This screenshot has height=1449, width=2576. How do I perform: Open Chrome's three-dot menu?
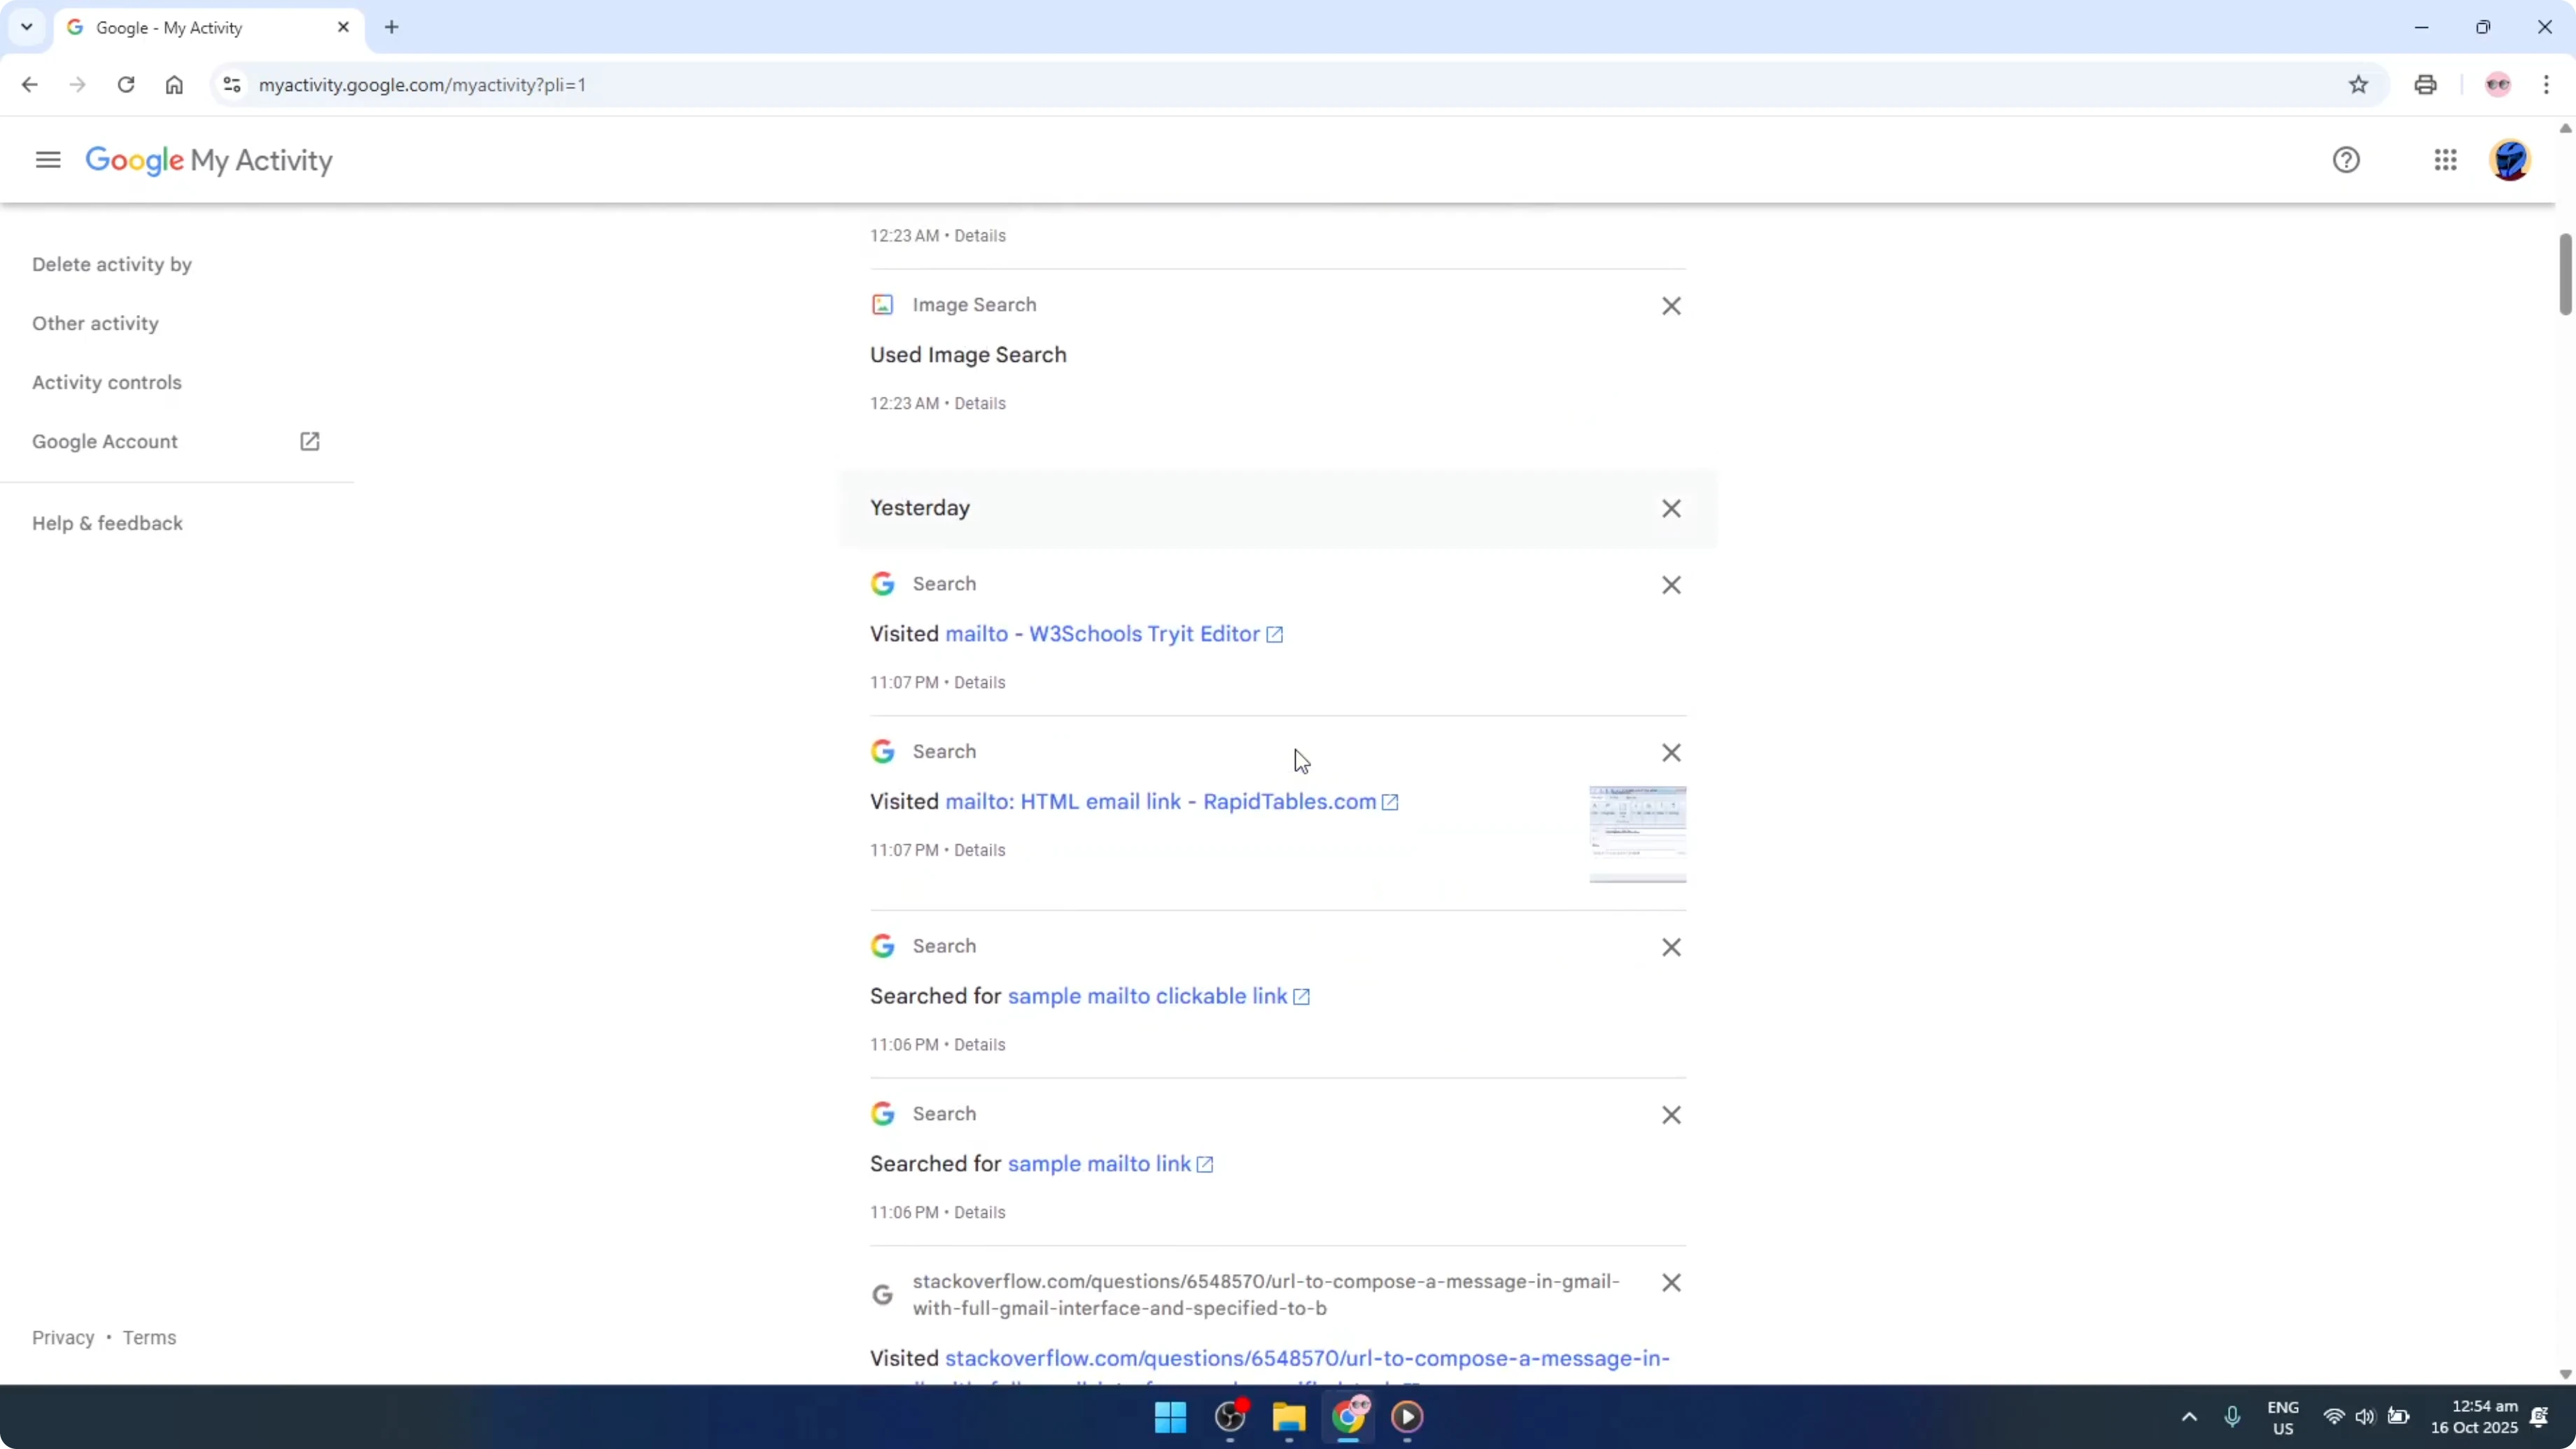[x=2548, y=85]
